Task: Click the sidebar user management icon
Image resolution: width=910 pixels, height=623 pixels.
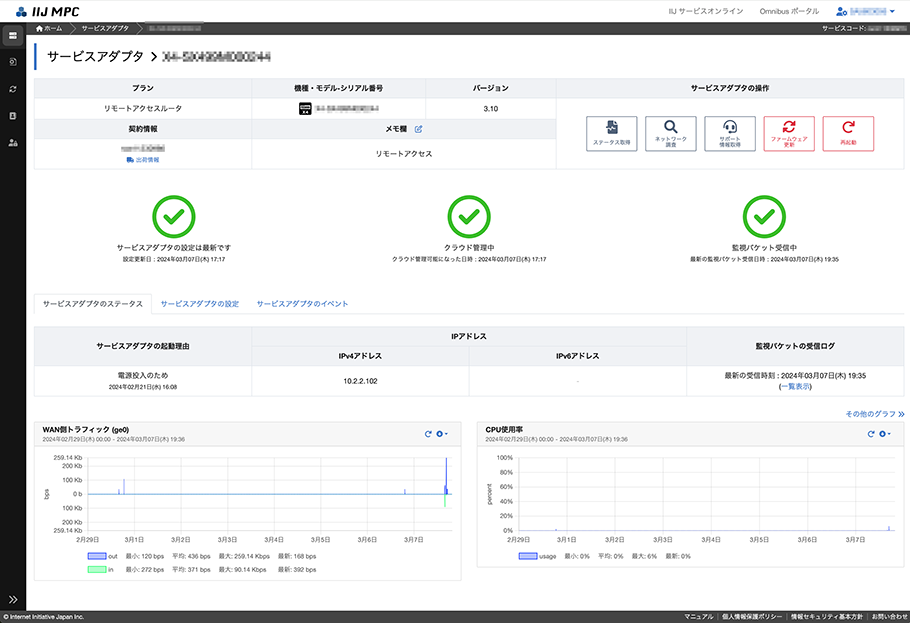Action: point(13,143)
